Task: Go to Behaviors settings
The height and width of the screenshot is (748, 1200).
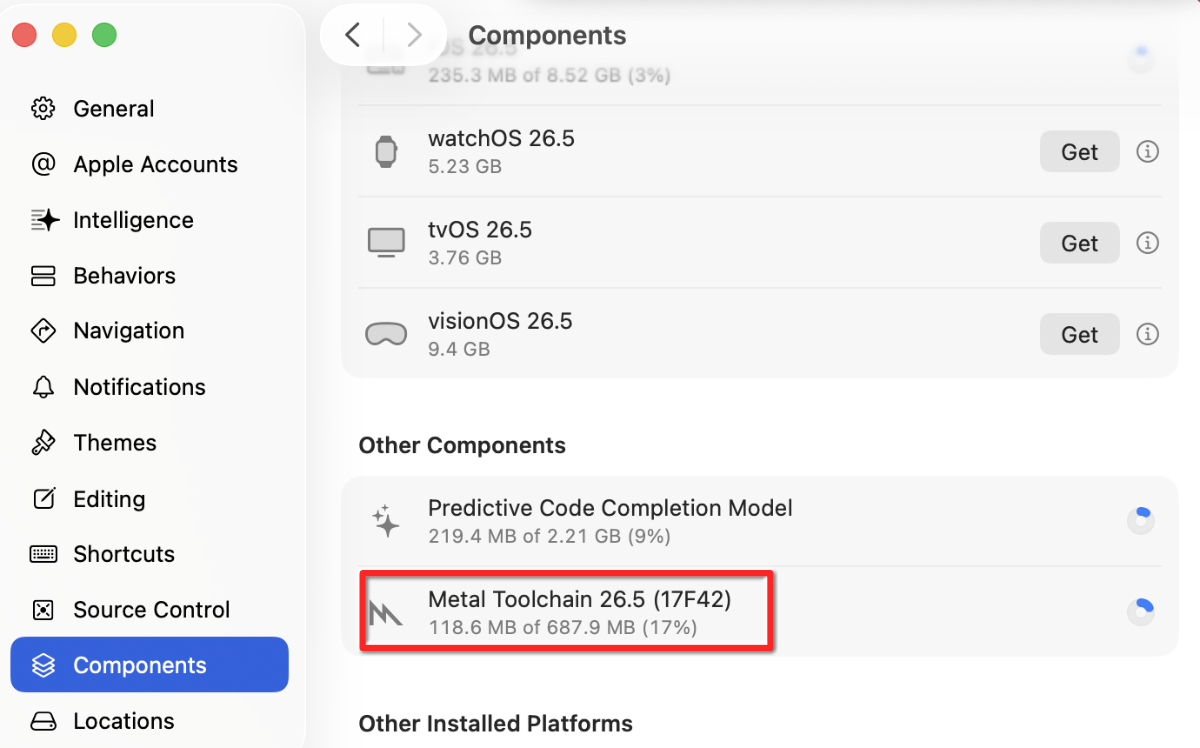Action: click(150, 276)
